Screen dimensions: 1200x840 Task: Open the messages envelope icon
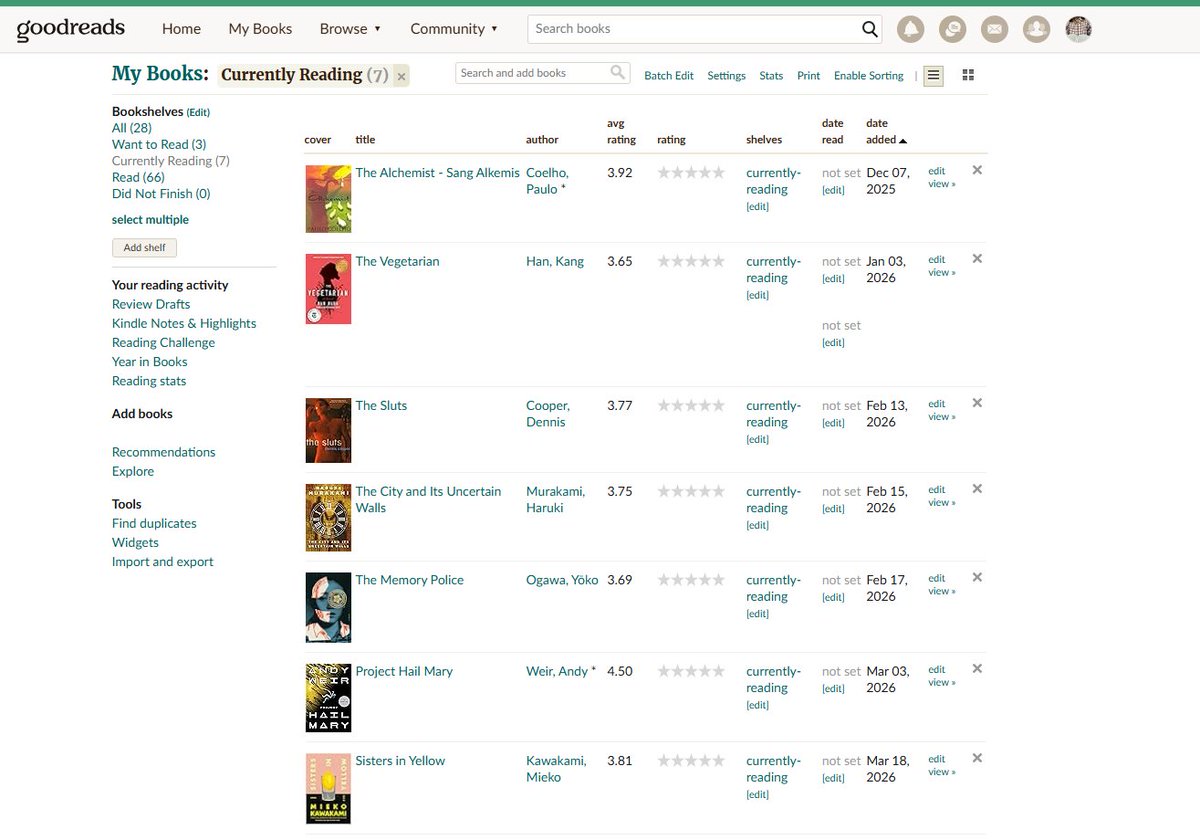(994, 29)
